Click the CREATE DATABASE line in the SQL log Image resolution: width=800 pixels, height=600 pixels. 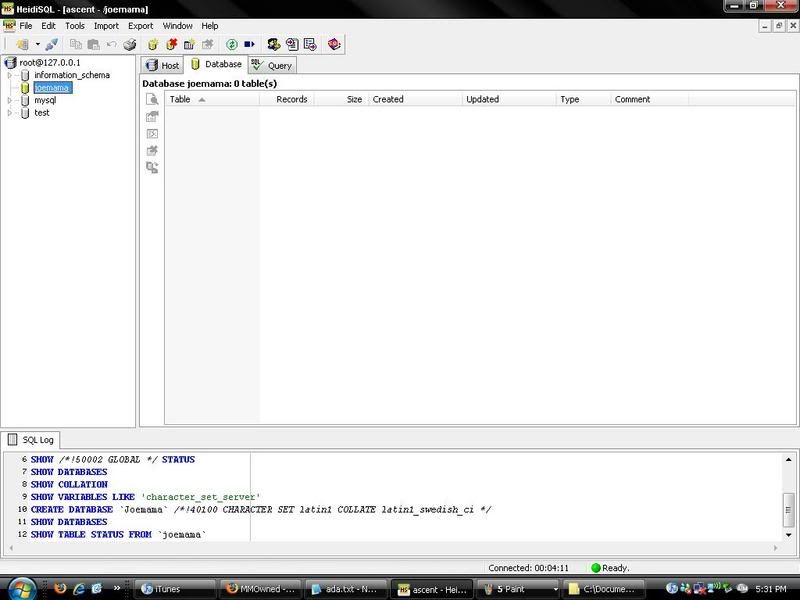pyautogui.click(x=261, y=510)
